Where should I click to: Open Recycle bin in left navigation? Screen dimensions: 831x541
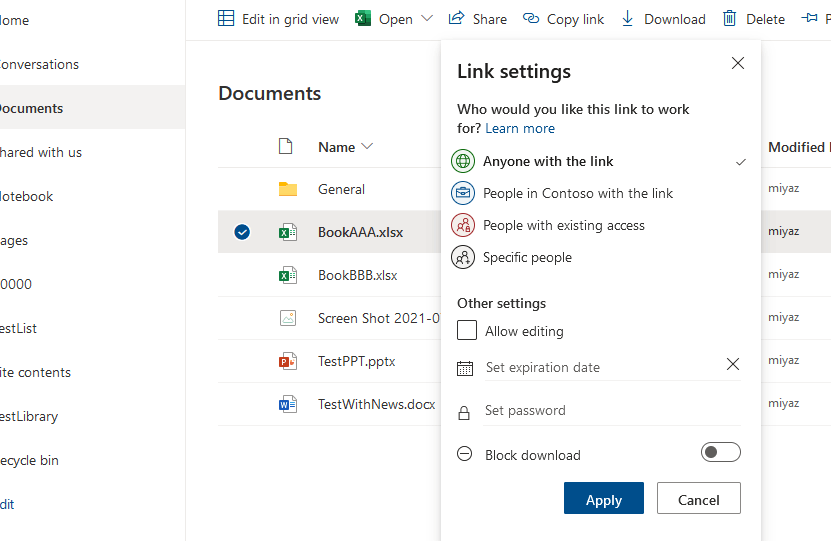pyautogui.click(x=29, y=460)
